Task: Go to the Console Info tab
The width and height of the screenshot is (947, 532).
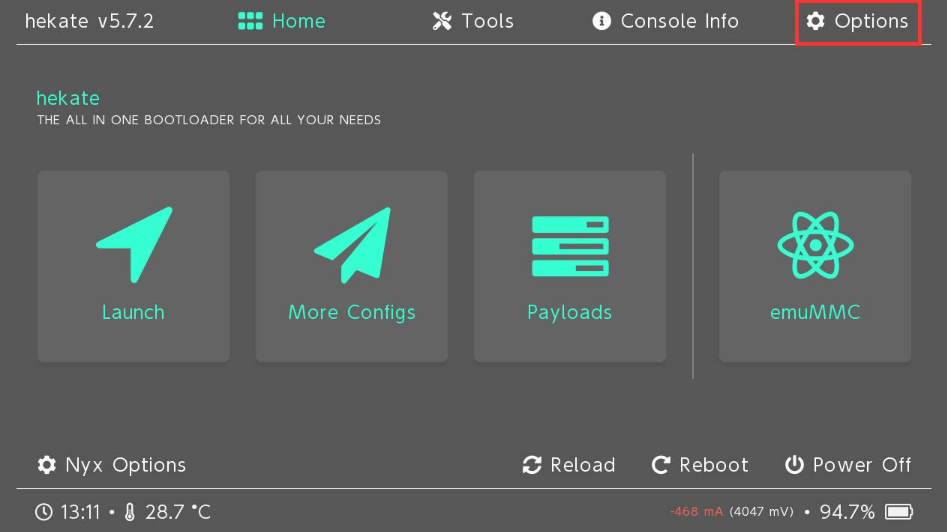Action: tap(666, 21)
